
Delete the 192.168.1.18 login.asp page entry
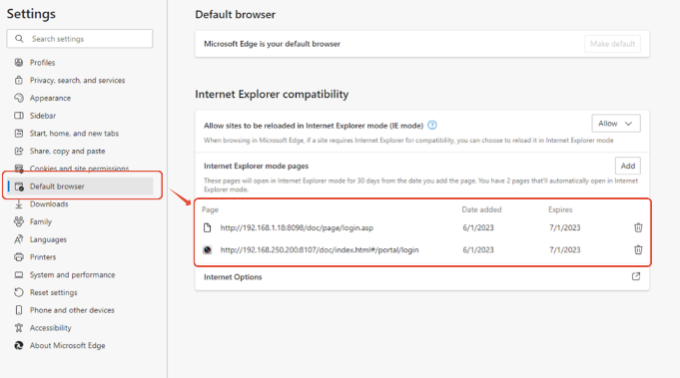[638, 228]
